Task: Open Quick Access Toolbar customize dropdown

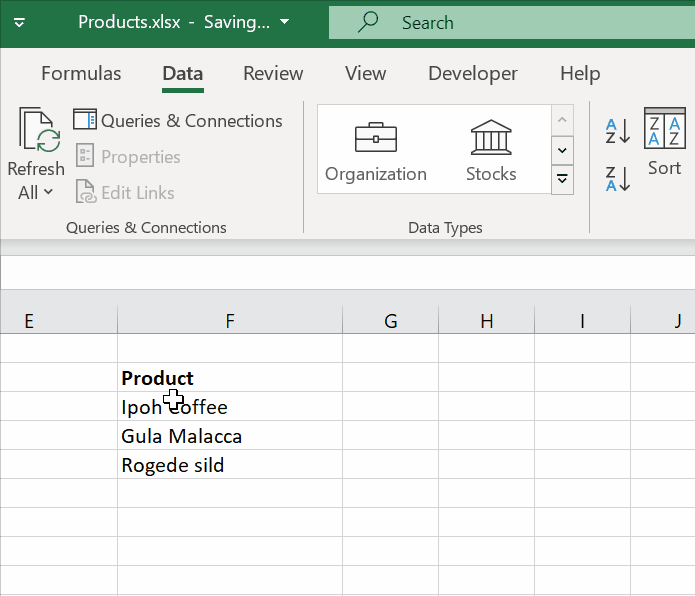Action: click(19, 22)
